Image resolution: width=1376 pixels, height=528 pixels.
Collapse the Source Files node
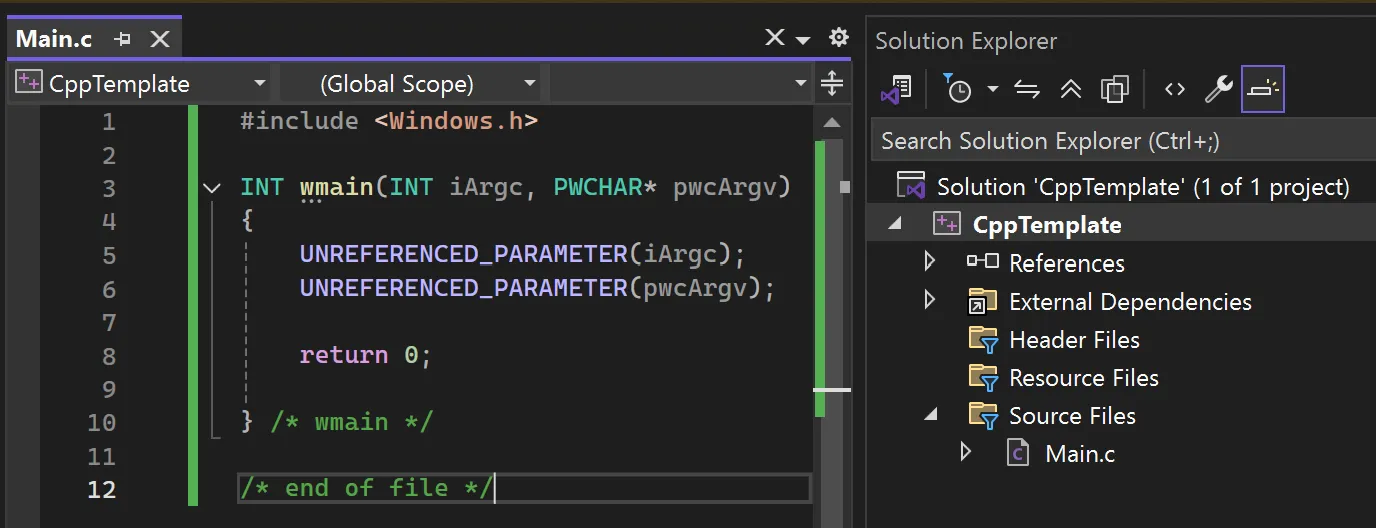[931, 414]
